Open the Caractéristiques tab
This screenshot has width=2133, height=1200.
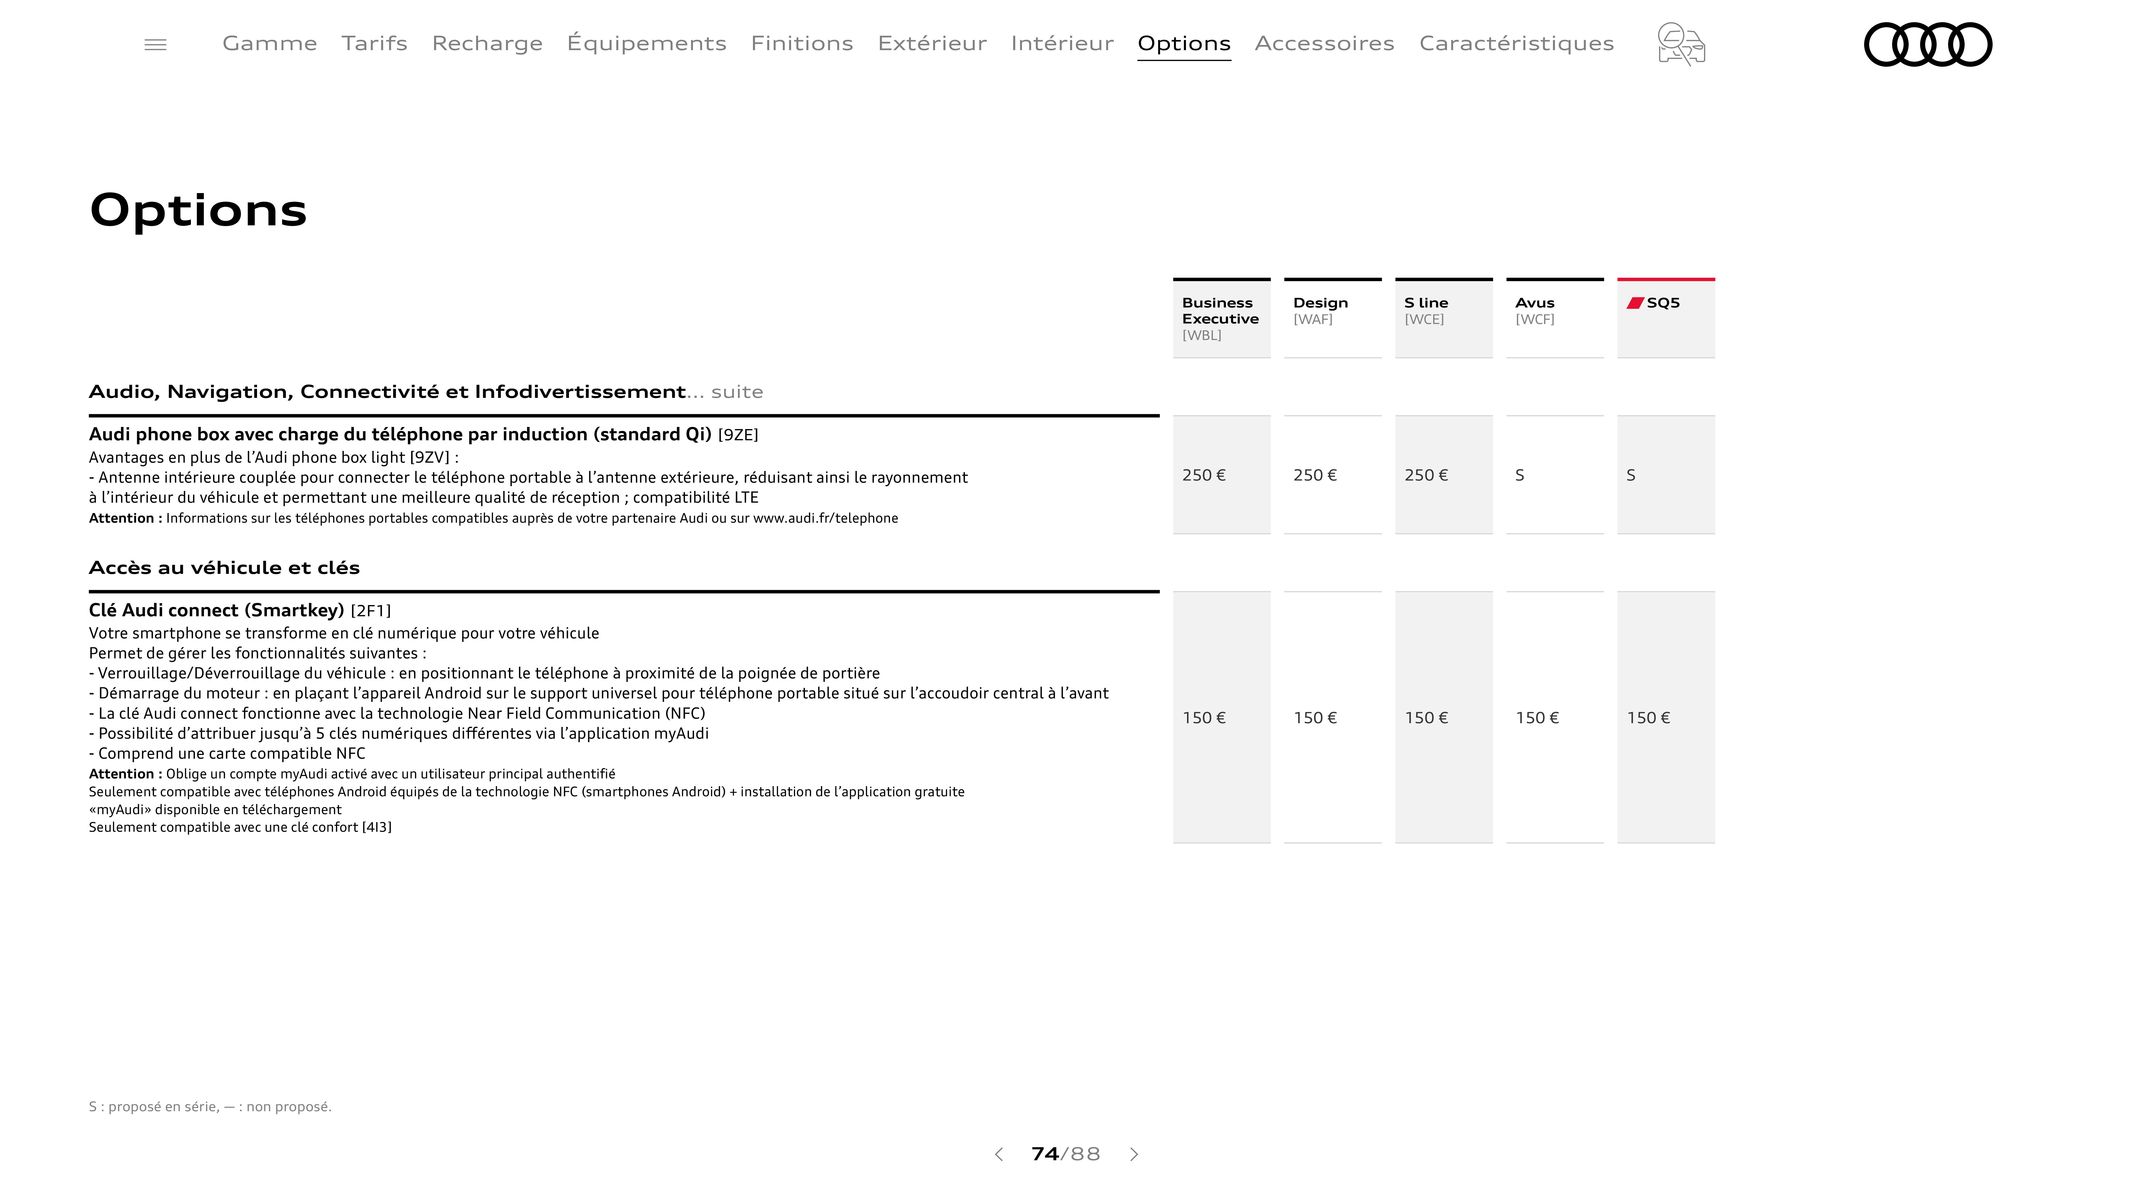(x=1516, y=43)
